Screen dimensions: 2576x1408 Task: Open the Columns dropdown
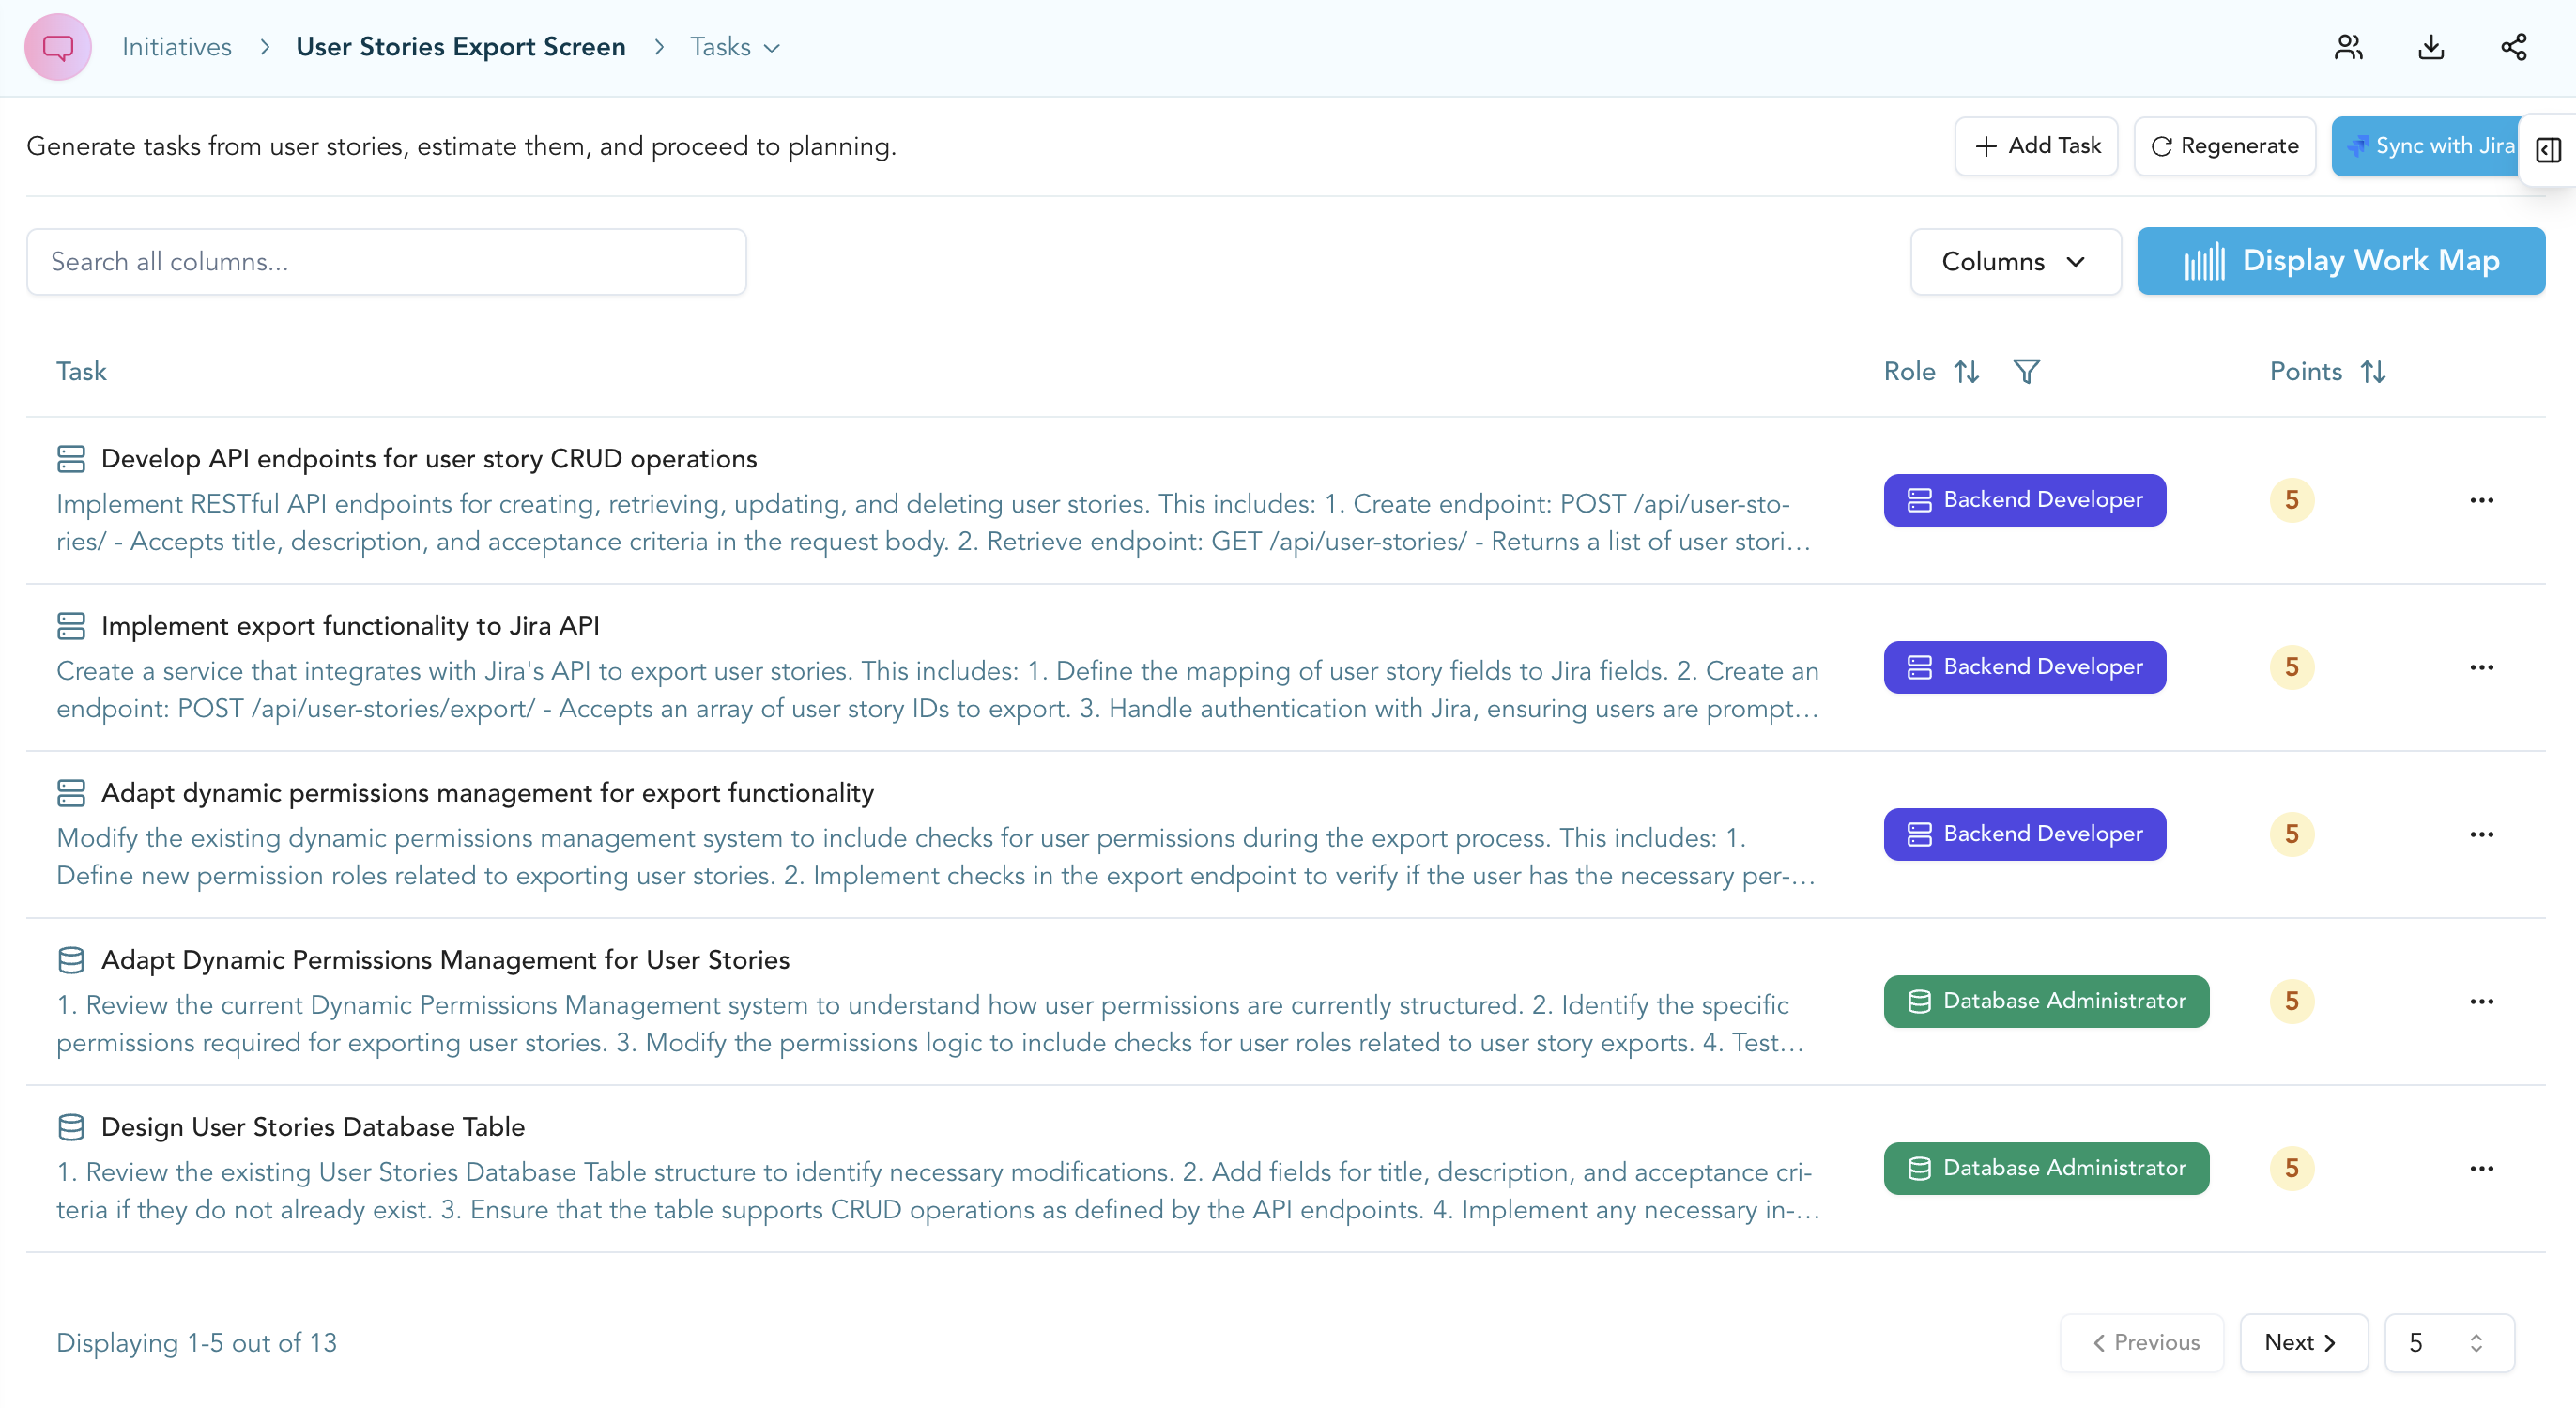[2014, 262]
